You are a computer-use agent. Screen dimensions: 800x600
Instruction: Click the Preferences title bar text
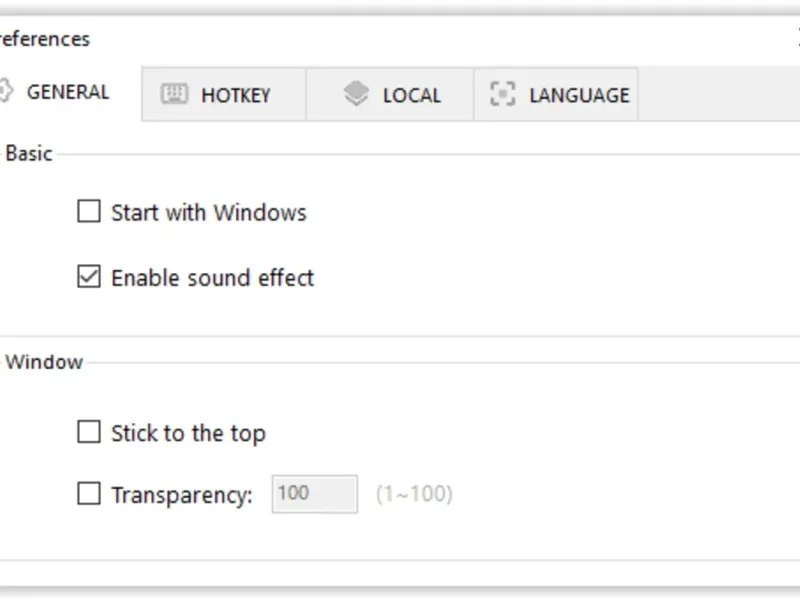[45, 39]
